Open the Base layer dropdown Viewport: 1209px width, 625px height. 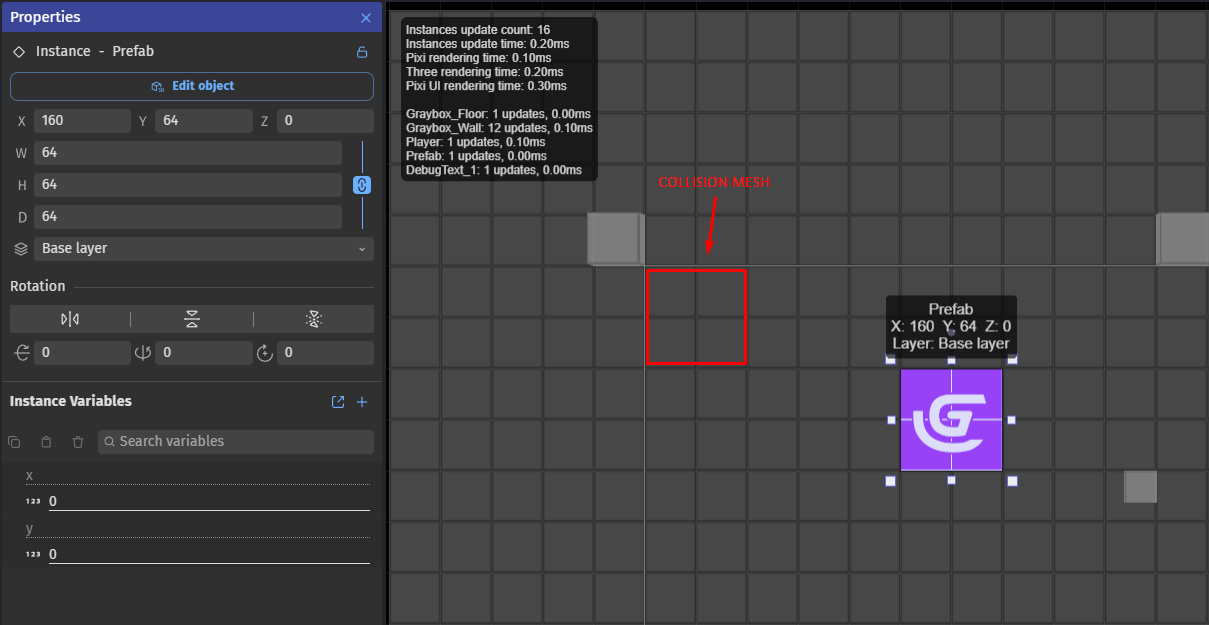tap(204, 248)
